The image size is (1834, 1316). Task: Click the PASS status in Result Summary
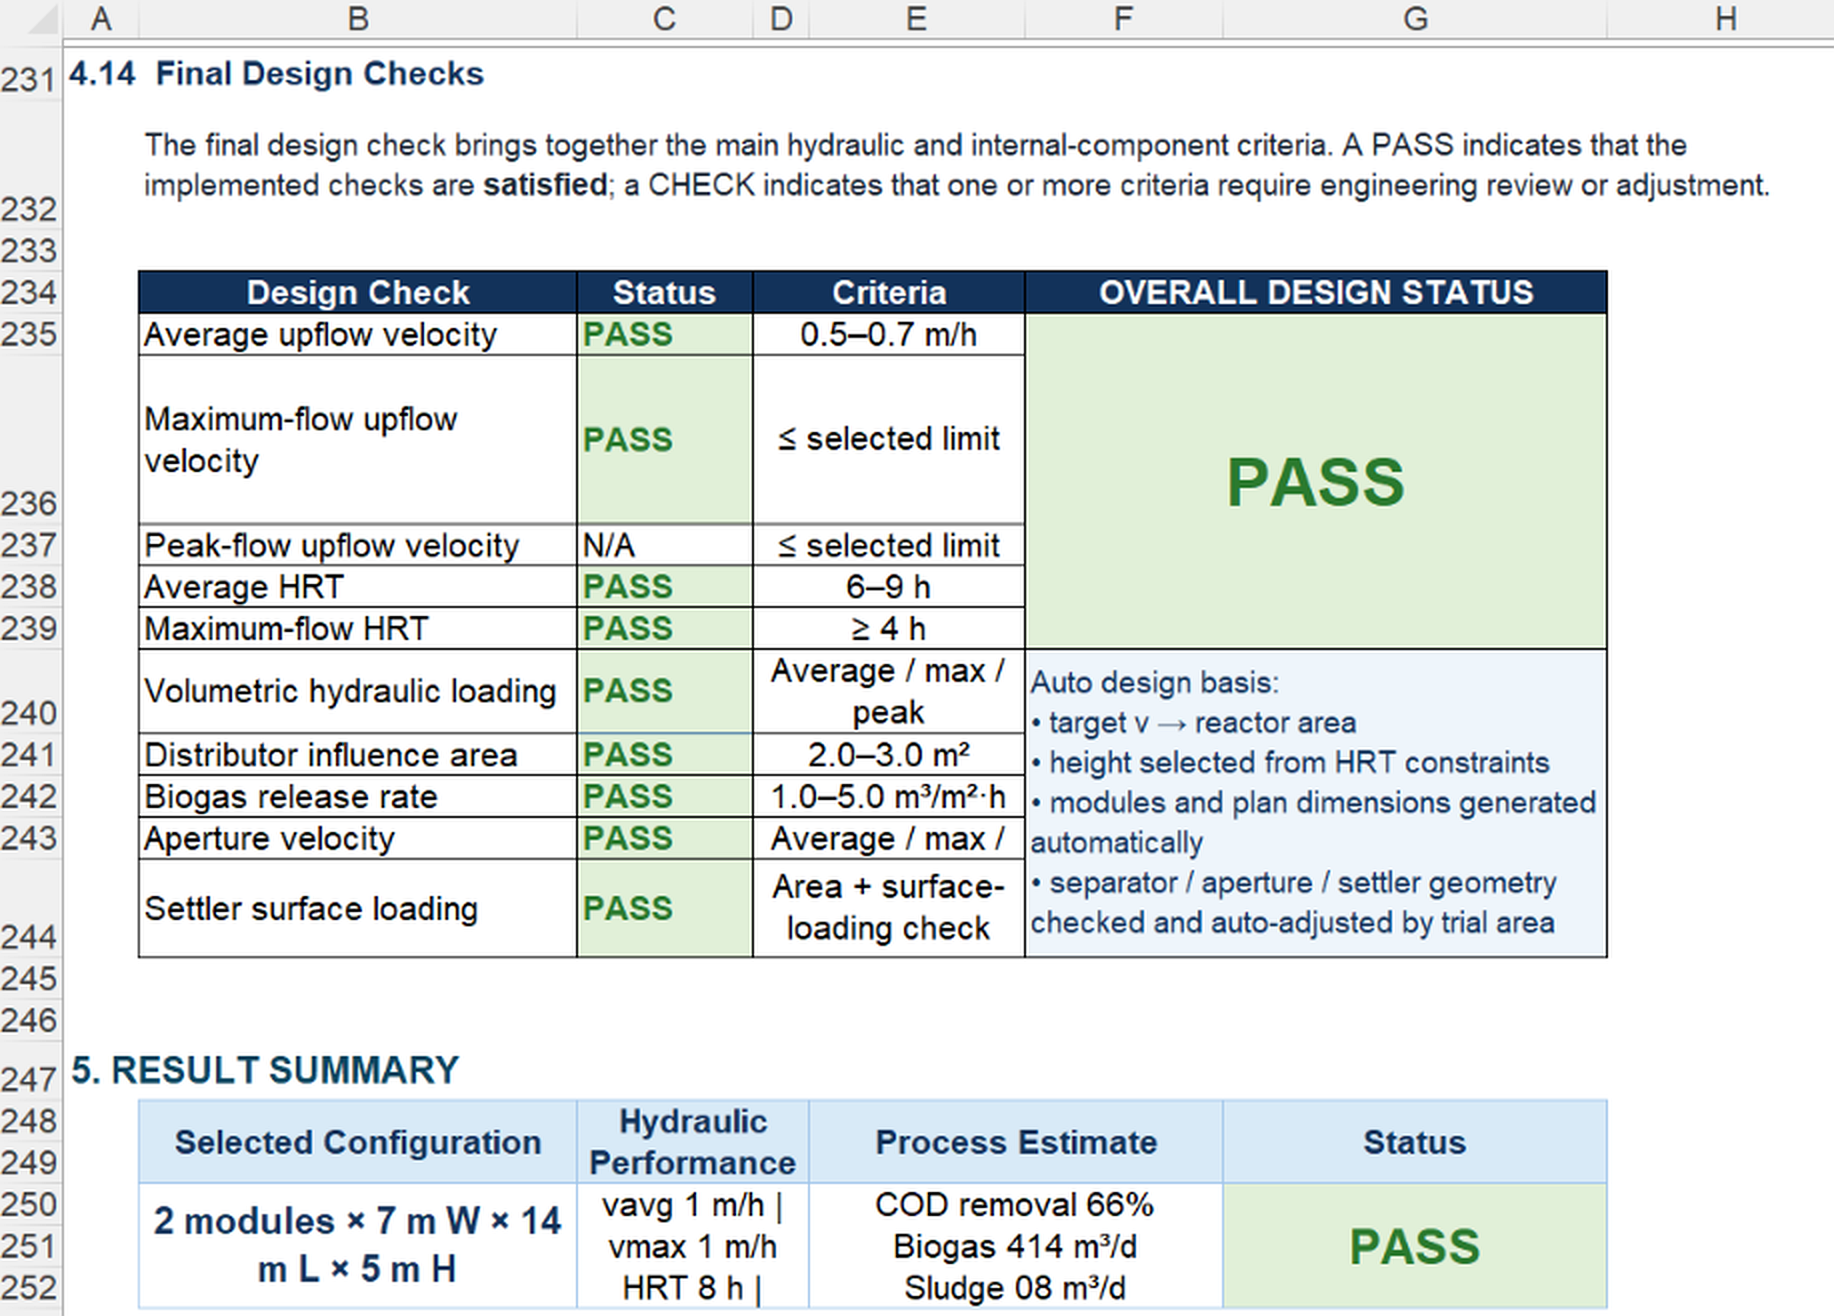[x=1415, y=1246]
